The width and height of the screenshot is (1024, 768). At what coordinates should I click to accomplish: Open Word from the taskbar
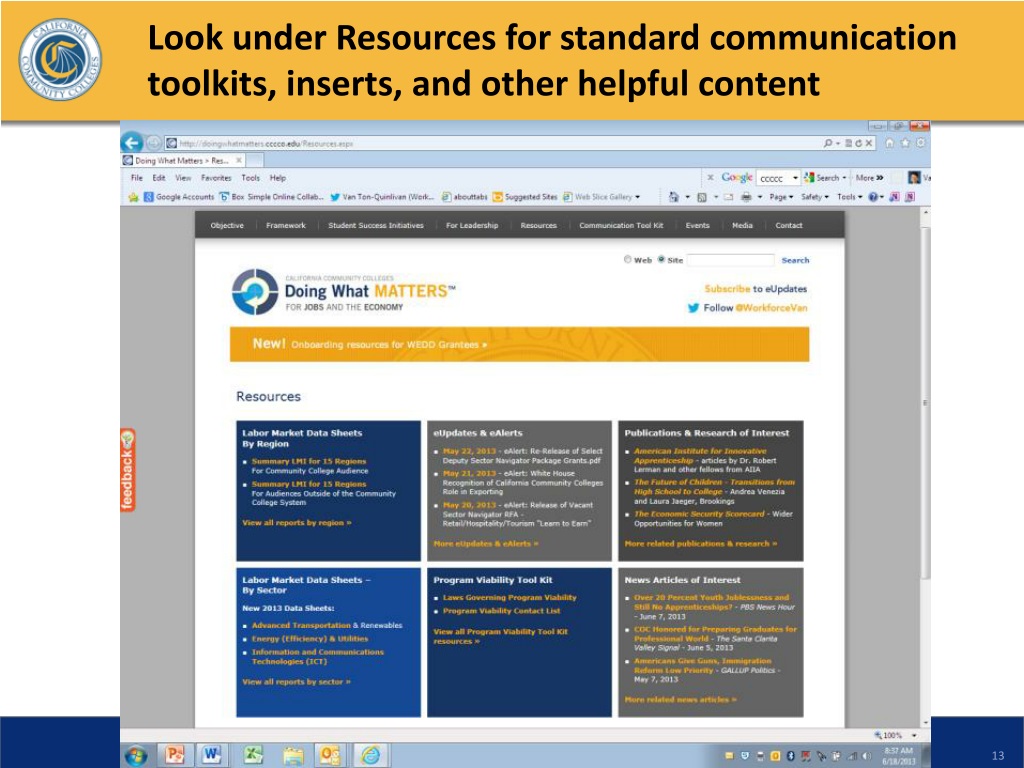pyautogui.click(x=211, y=755)
